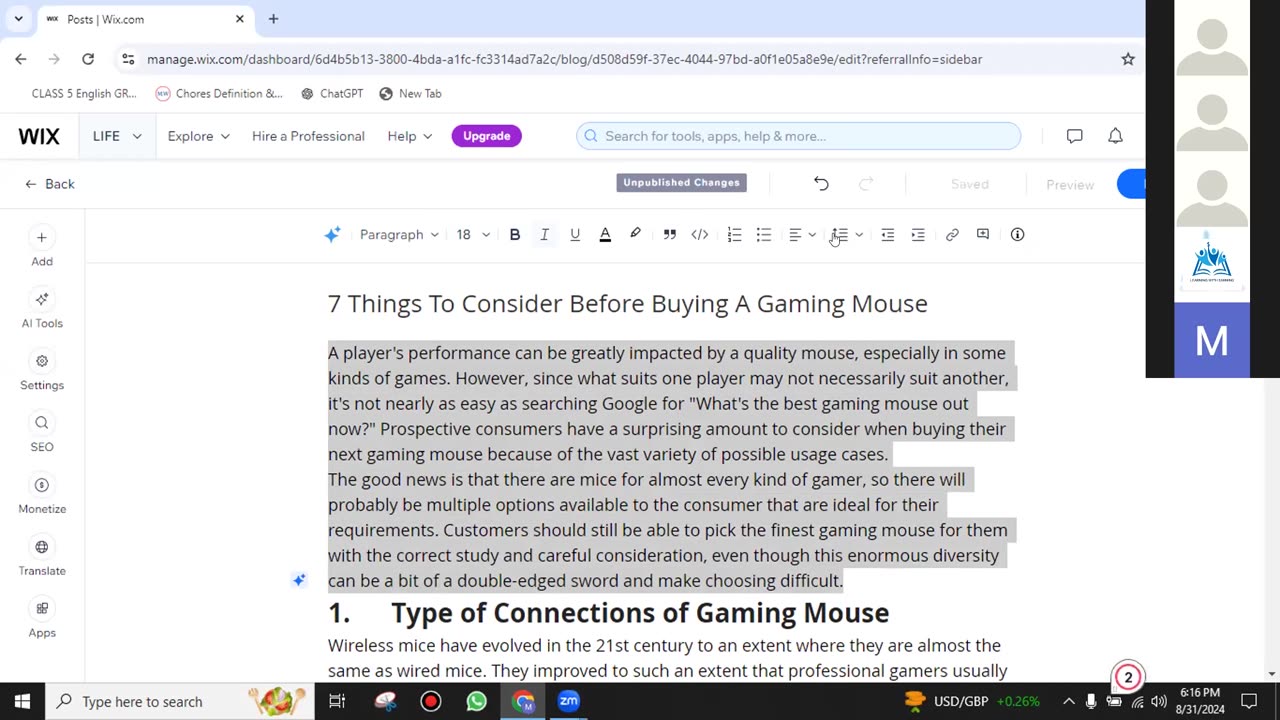Image resolution: width=1280 pixels, height=720 pixels.
Task: Open the Explore menu
Action: point(198,136)
